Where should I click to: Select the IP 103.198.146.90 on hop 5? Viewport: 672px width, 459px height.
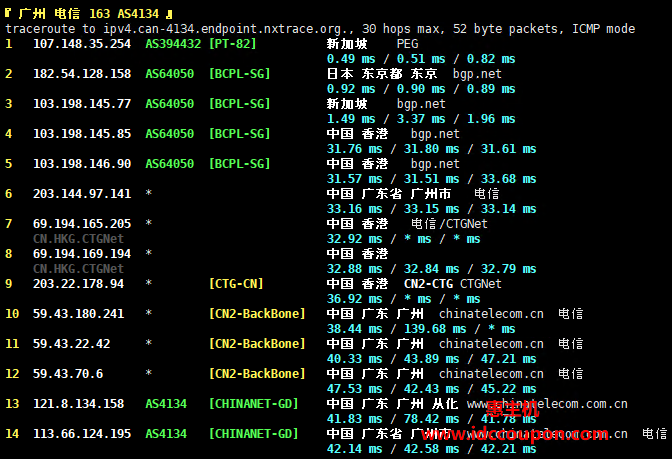pos(82,164)
